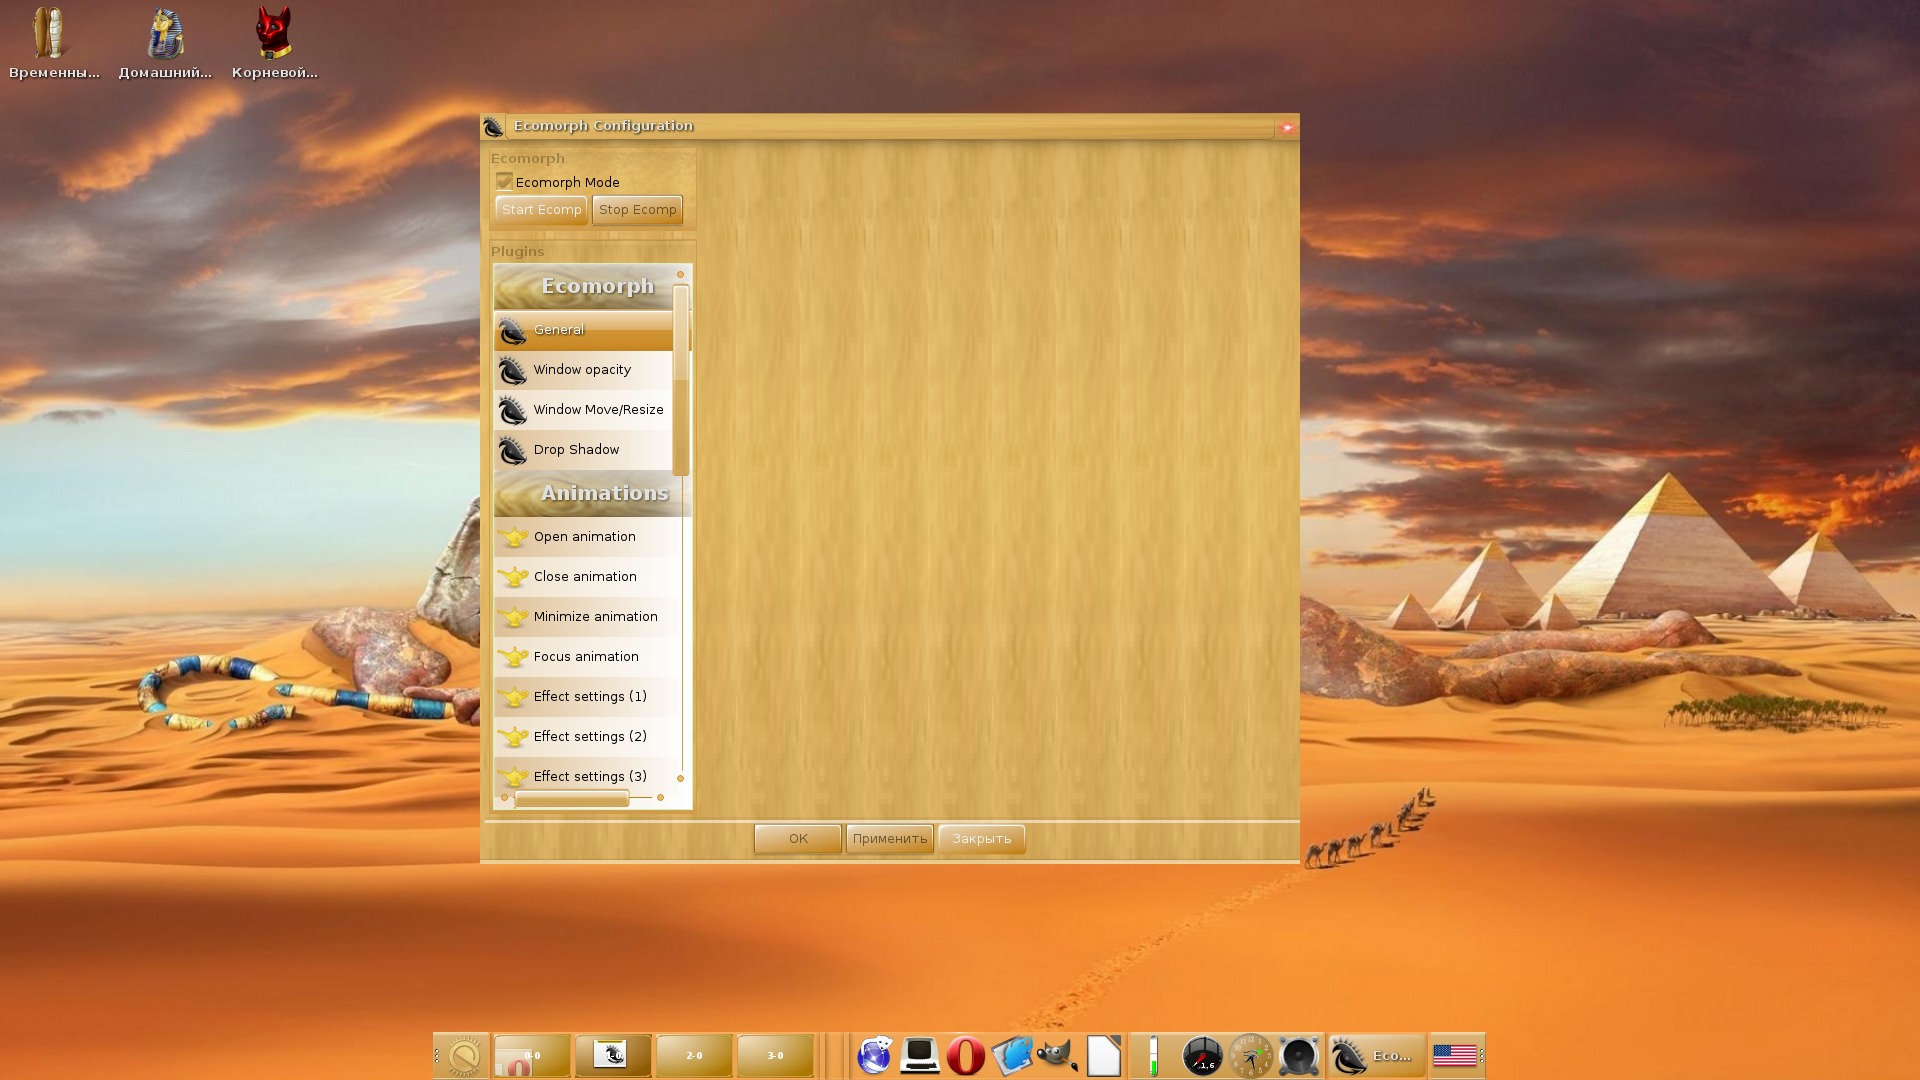Click the dragon icon beside General
The width and height of the screenshot is (1920, 1080).
click(x=513, y=330)
